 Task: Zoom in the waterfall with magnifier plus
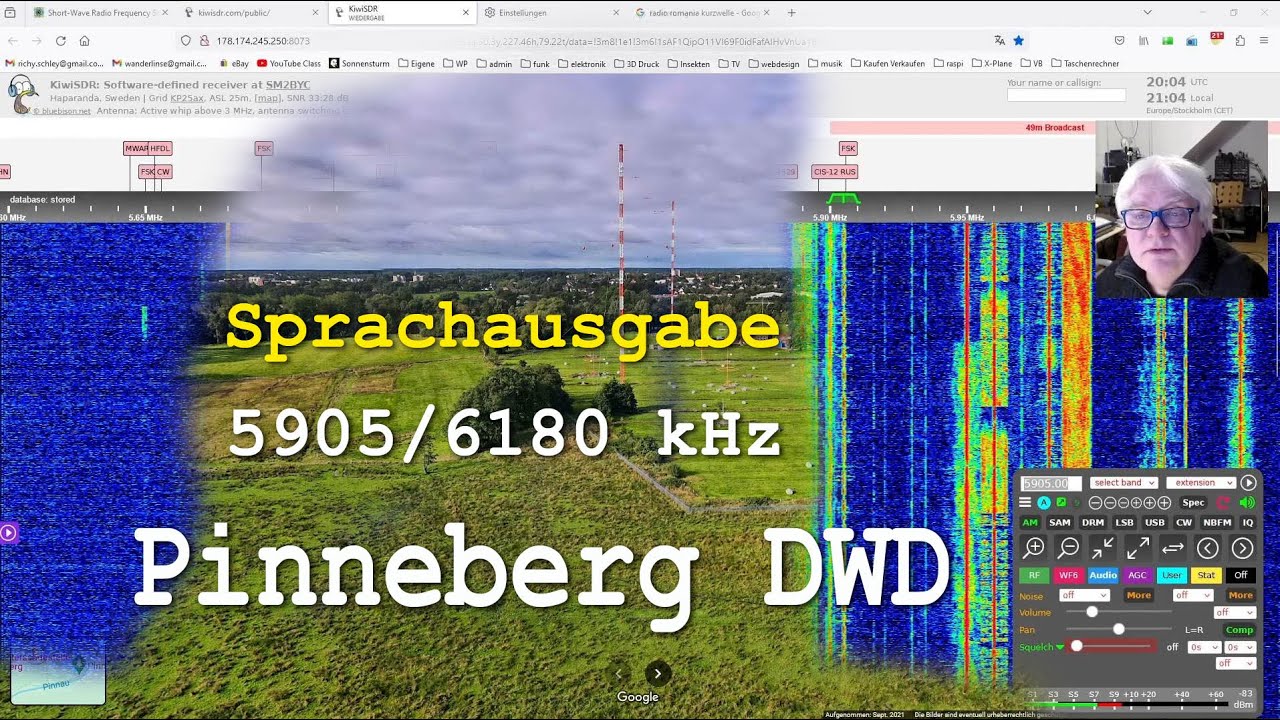coord(1035,548)
